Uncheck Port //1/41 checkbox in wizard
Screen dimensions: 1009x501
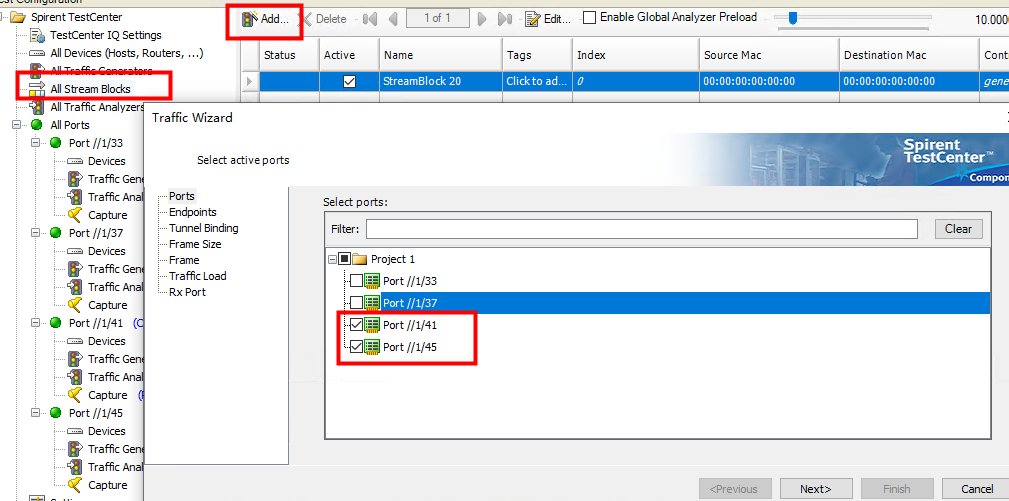click(356, 325)
